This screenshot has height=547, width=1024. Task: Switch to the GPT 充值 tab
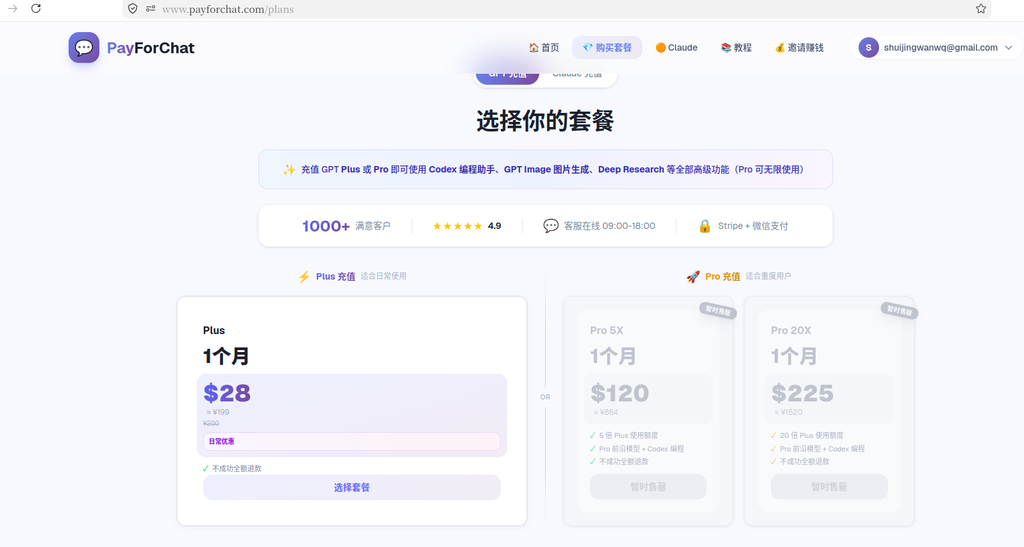507,76
